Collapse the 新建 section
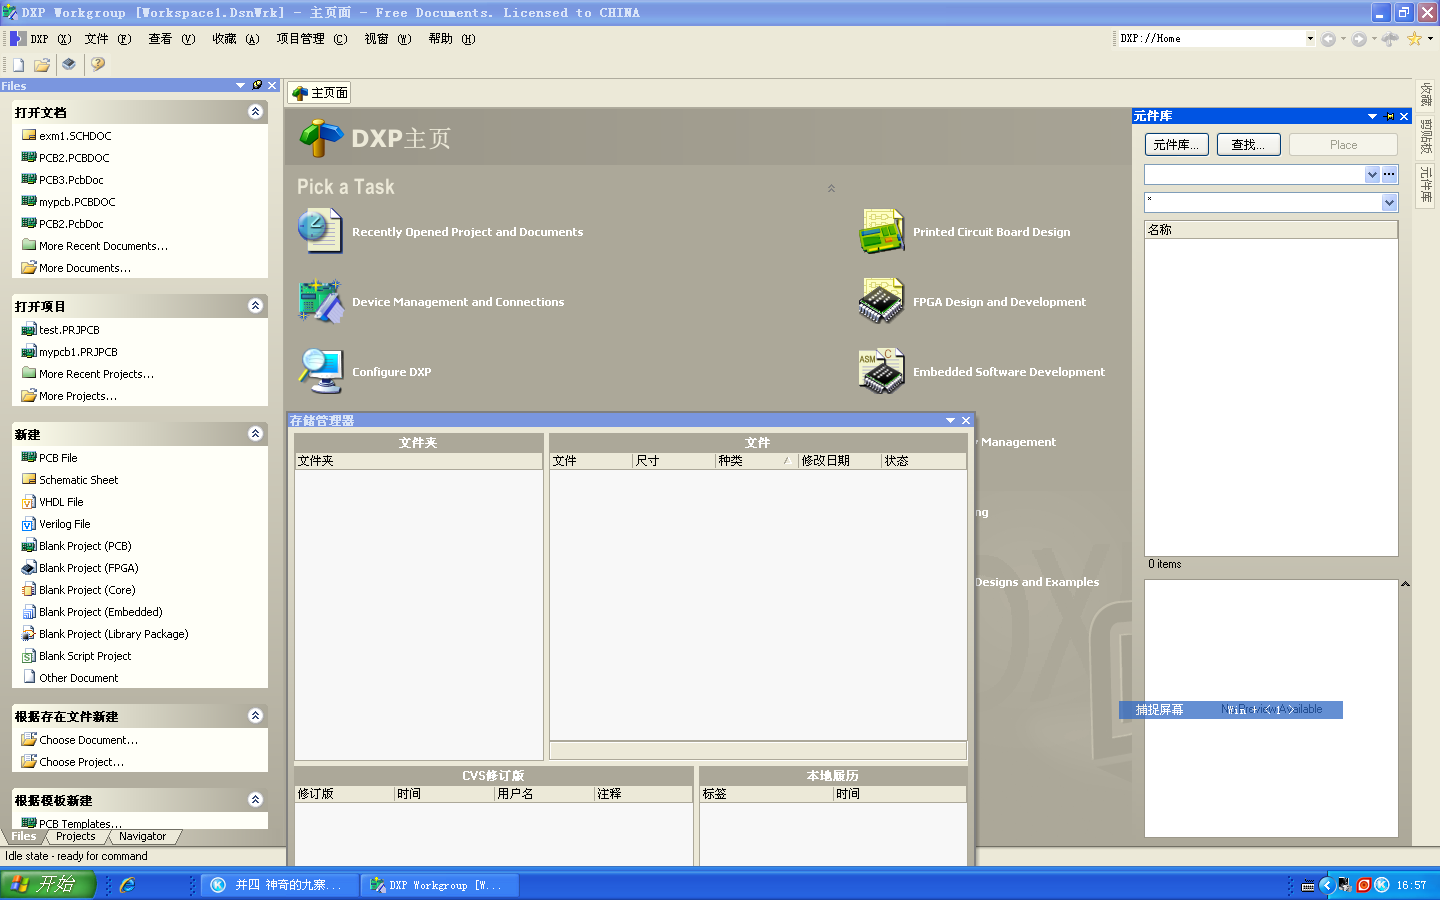This screenshot has width=1440, height=900. [x=255, y=434]
